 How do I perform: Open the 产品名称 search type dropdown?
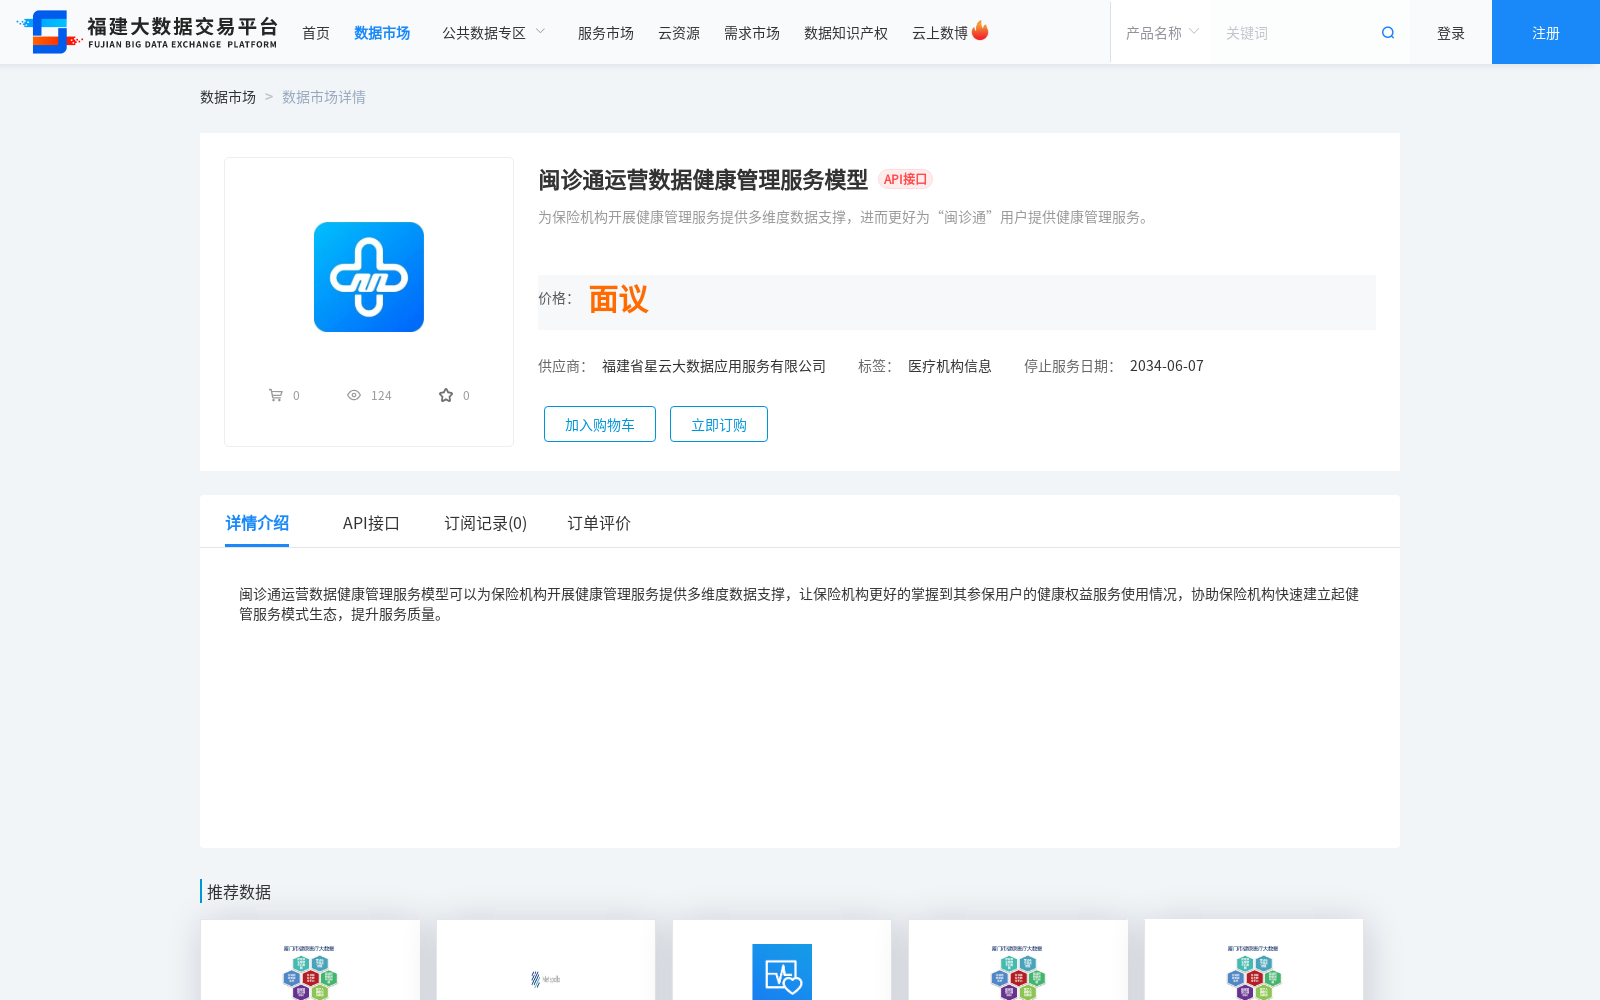[x=1161, y=33]
